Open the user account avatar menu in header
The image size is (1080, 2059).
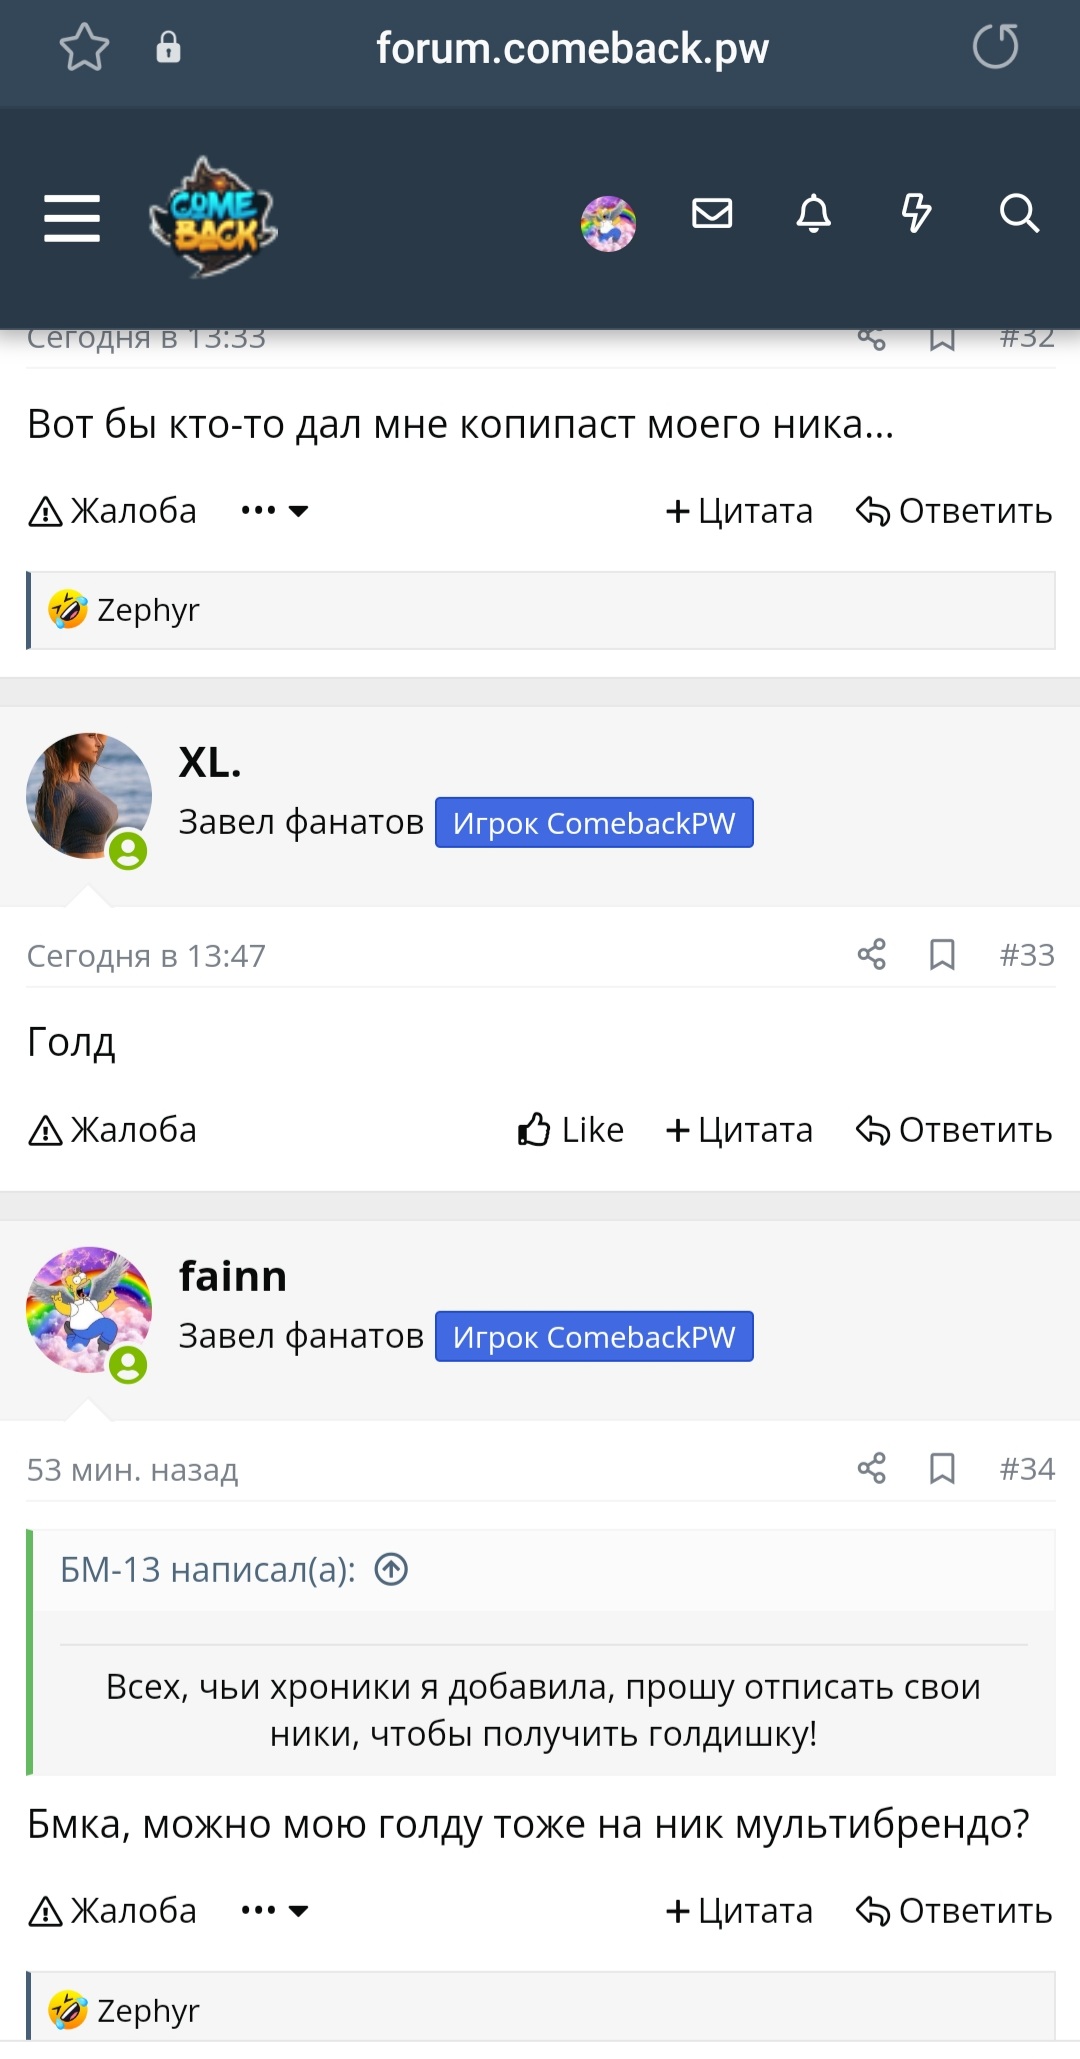click(608, 223)
